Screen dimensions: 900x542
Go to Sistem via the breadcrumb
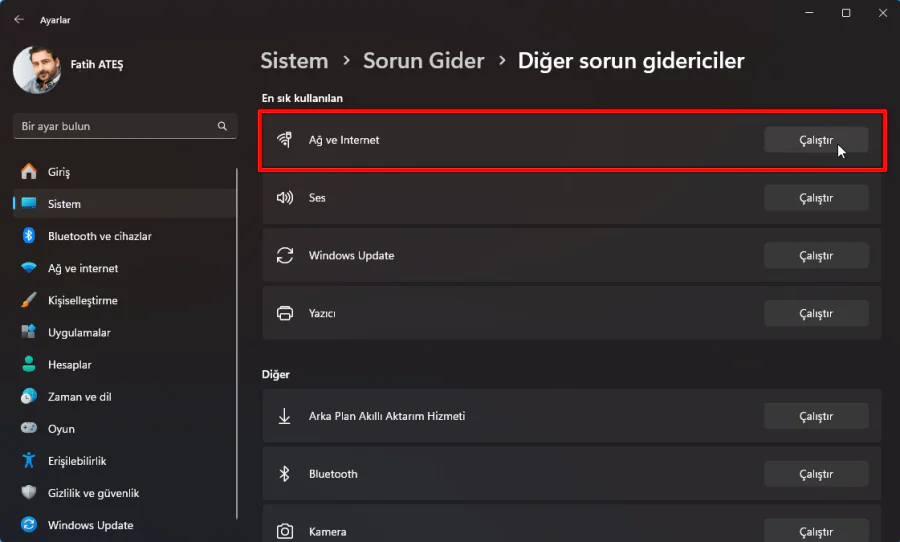click(294, 61)
